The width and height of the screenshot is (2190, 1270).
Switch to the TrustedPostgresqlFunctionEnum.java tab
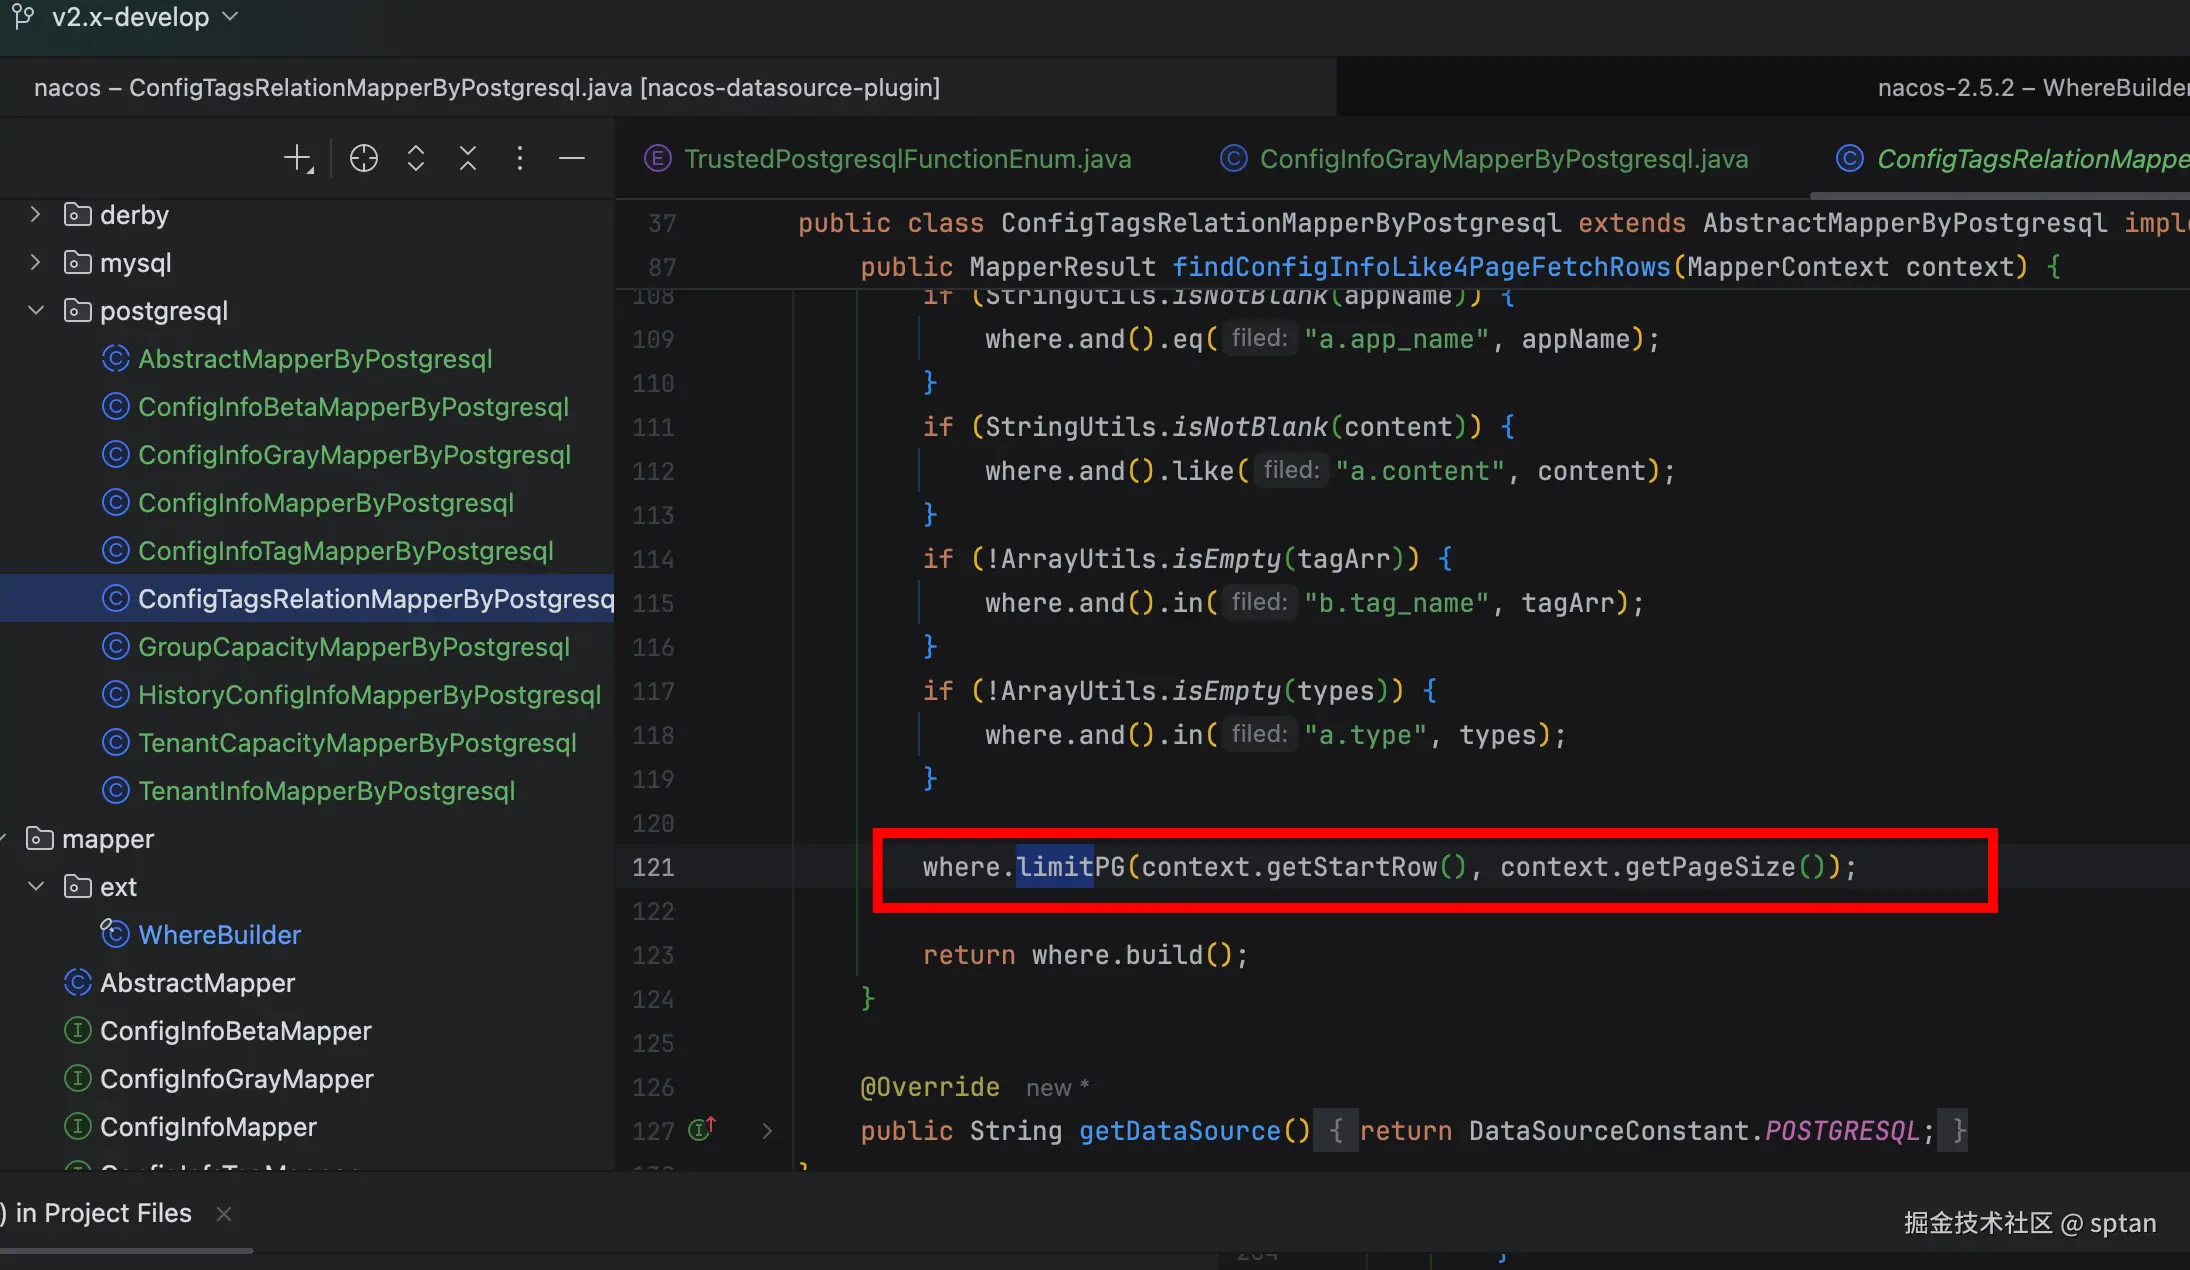pyautogui.click(x=906, y=159)
